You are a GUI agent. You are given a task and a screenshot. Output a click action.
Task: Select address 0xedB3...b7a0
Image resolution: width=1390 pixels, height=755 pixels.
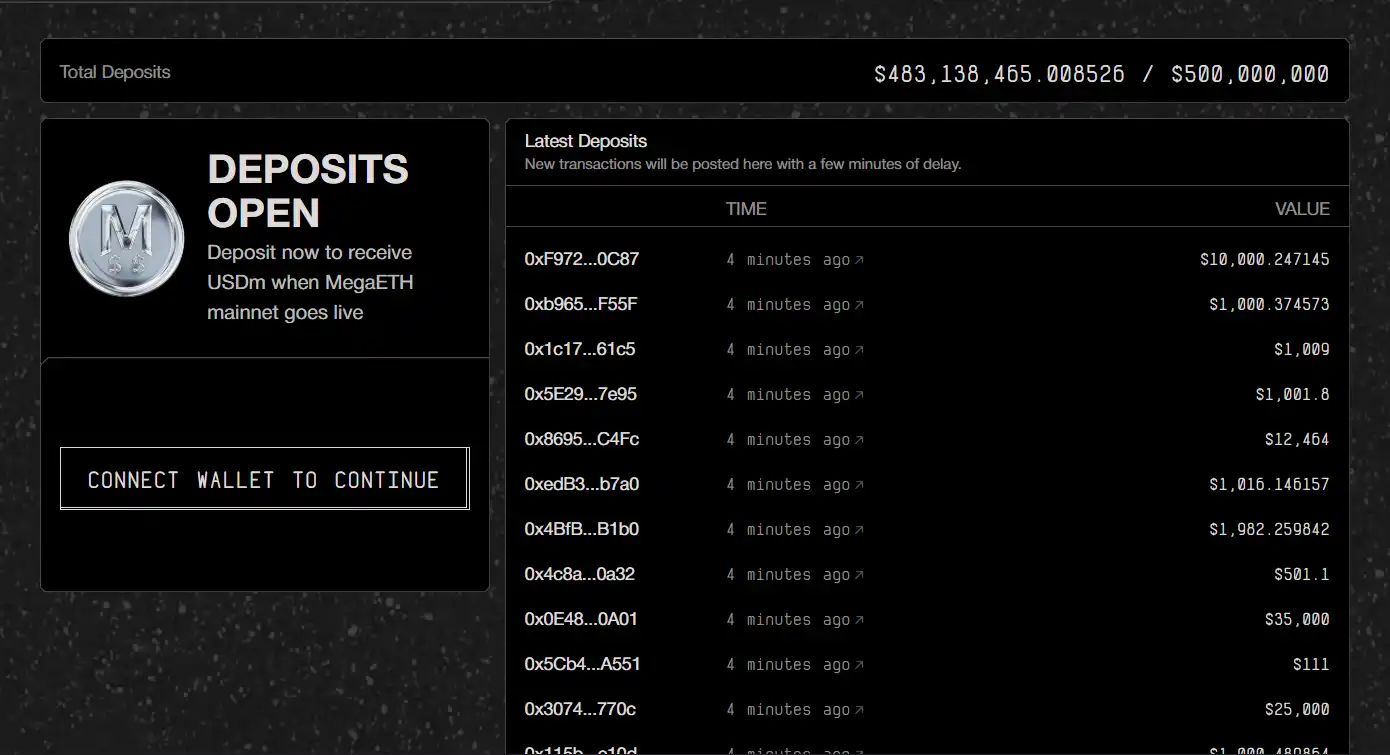point(582,484)
